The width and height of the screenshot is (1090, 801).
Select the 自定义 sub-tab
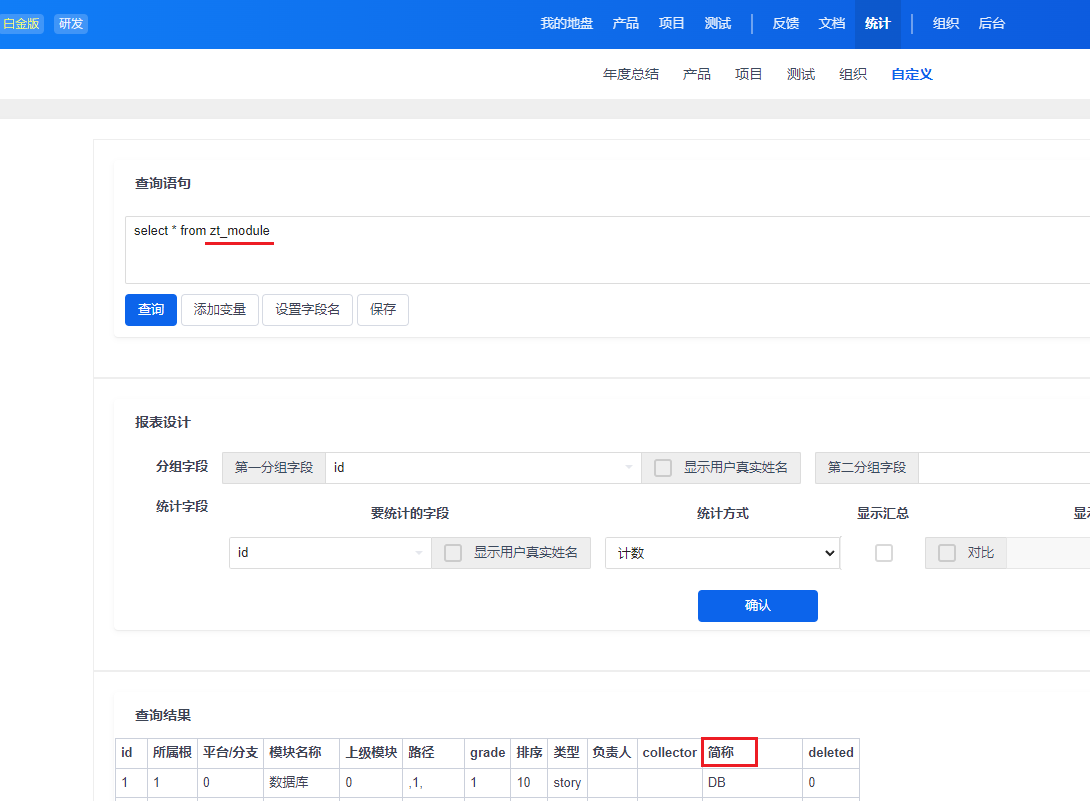click(x=911, y=75)
